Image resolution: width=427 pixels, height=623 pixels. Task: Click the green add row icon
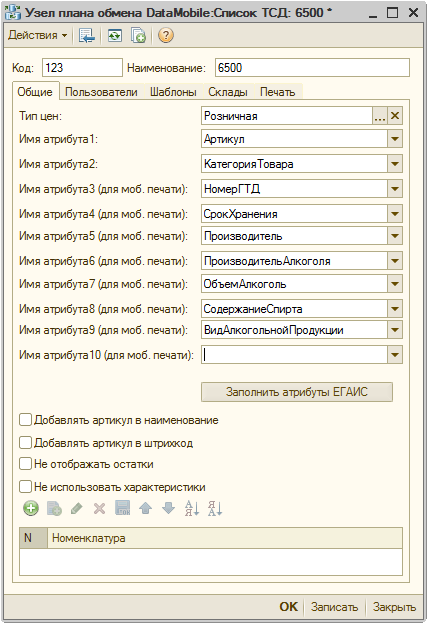click(31, 508)
